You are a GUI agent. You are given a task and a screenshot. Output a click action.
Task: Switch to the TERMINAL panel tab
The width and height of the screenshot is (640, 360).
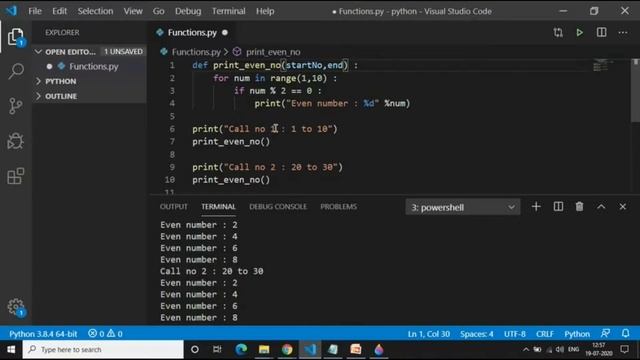coord(218,207)
